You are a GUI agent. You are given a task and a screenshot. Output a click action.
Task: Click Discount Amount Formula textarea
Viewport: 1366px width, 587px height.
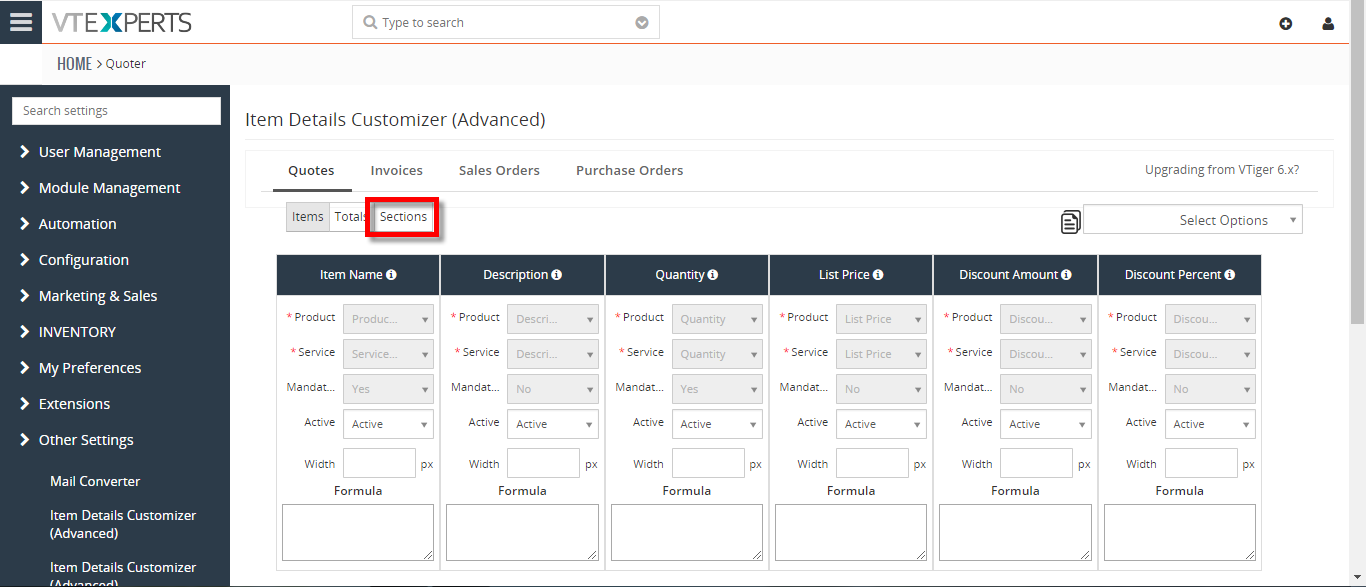pos(1015,532)
